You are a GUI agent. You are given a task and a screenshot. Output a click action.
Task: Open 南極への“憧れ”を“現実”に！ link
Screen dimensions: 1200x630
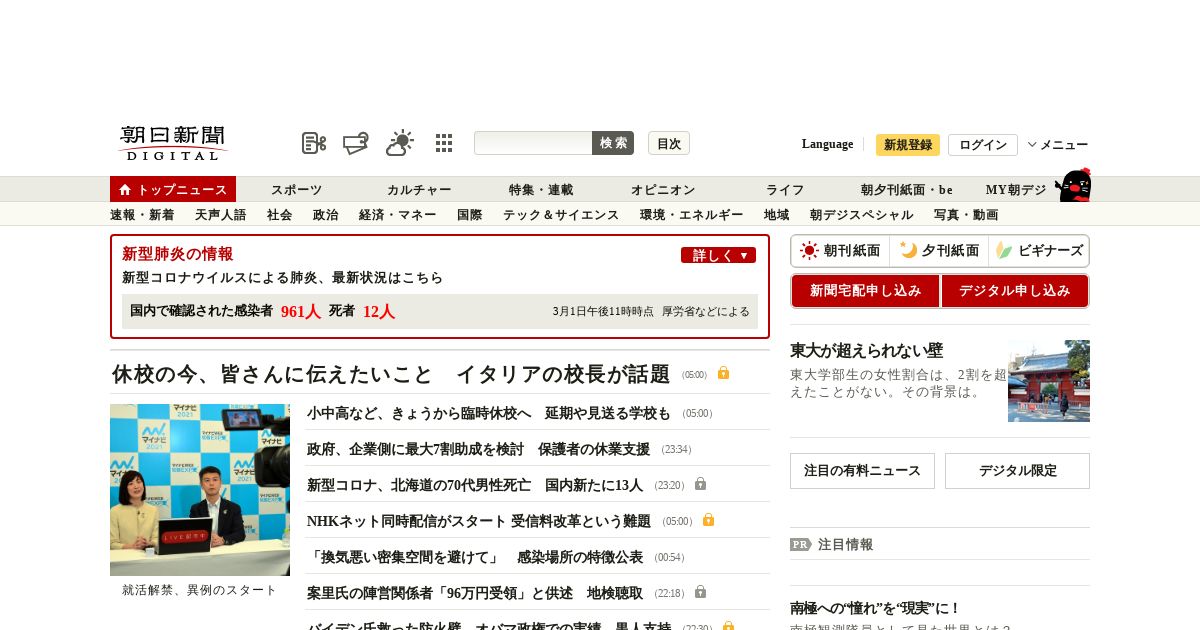[875, 608]
